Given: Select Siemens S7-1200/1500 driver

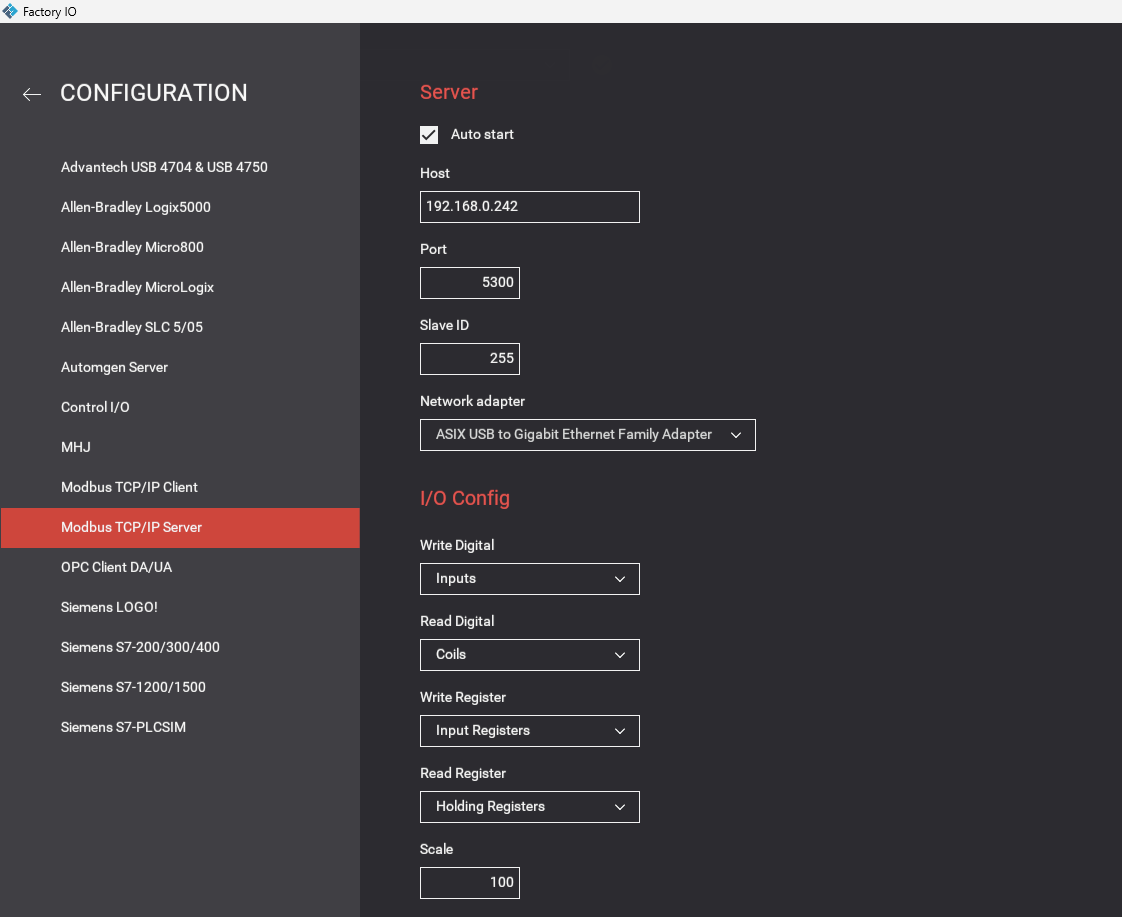Looking at the screenshot, I should tap(133, 687).
